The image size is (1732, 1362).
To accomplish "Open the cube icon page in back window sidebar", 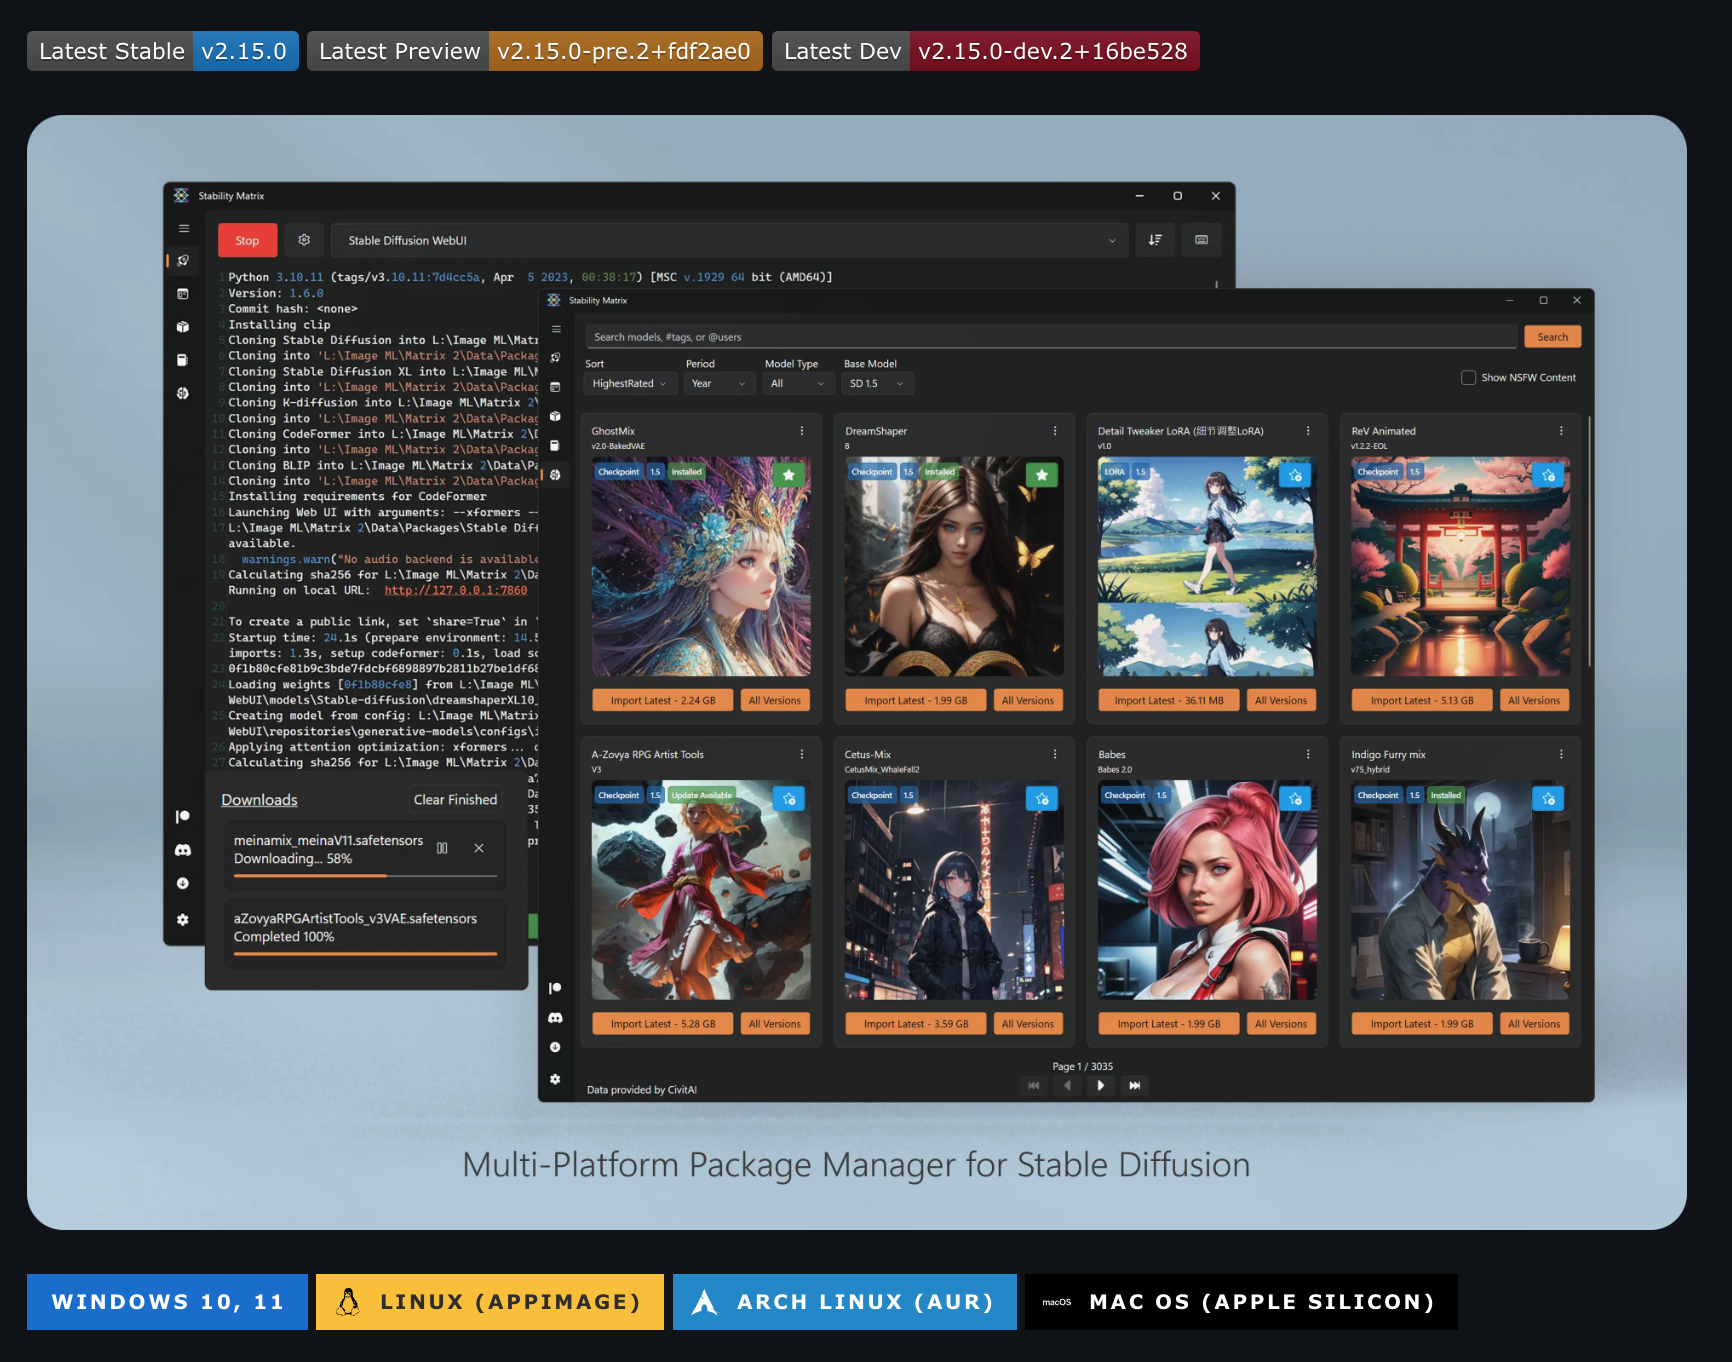I will point(183,327).
